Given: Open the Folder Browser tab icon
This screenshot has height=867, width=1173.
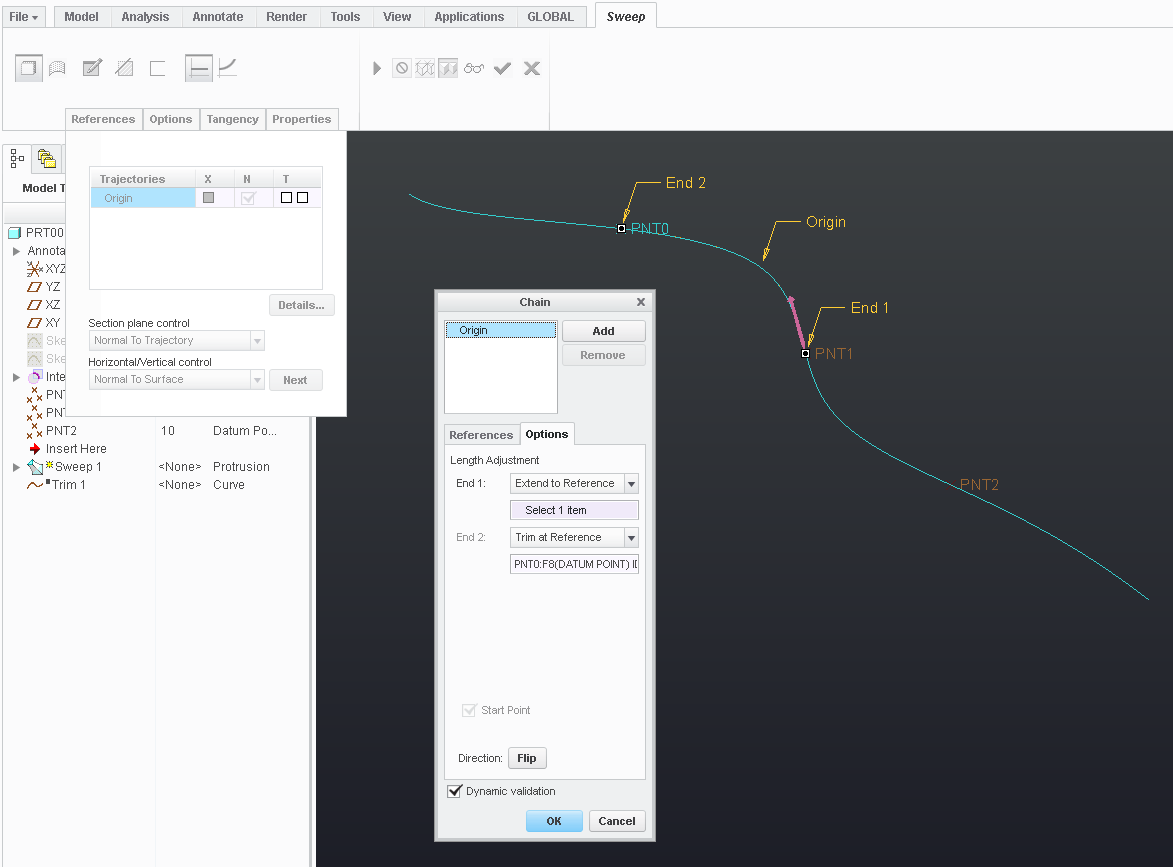Looking at the screenshot, I should (x=46, y=159).
